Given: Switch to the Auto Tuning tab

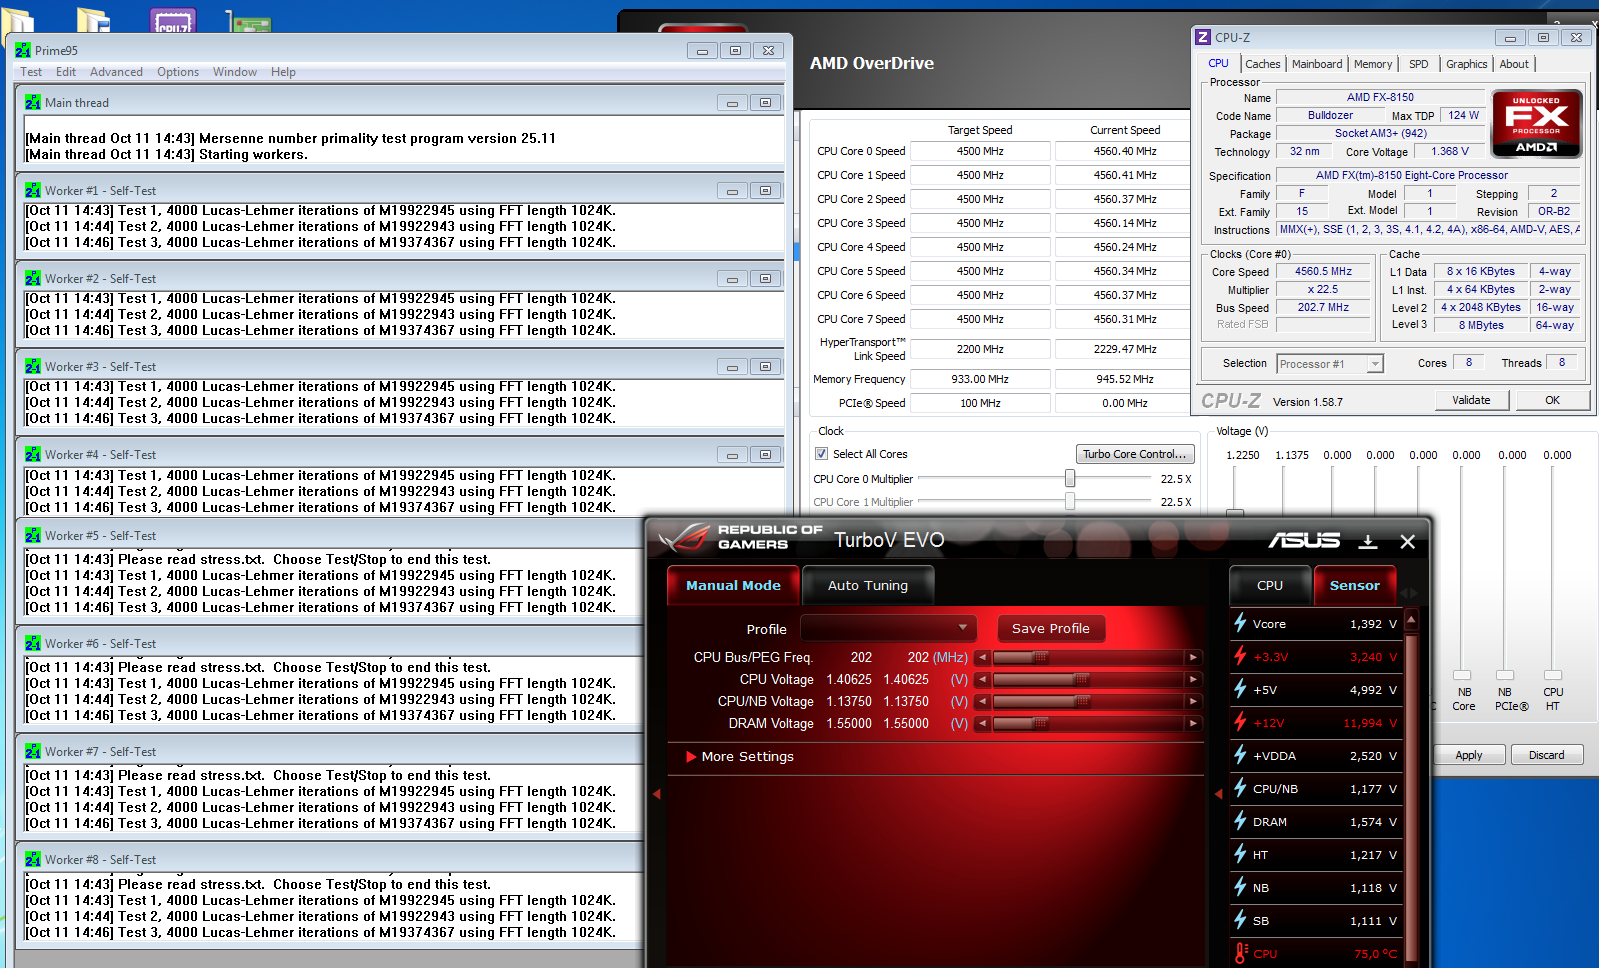Looking at the screenshot, I should [867, 586].
